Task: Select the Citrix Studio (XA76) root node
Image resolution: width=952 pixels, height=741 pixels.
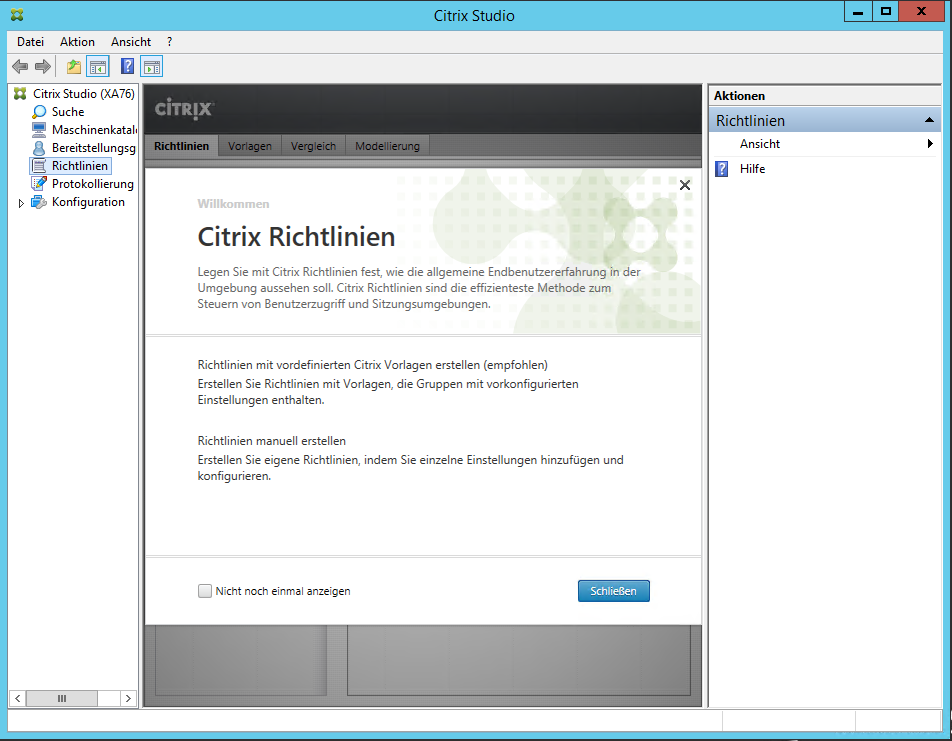Action: [84, 94]
